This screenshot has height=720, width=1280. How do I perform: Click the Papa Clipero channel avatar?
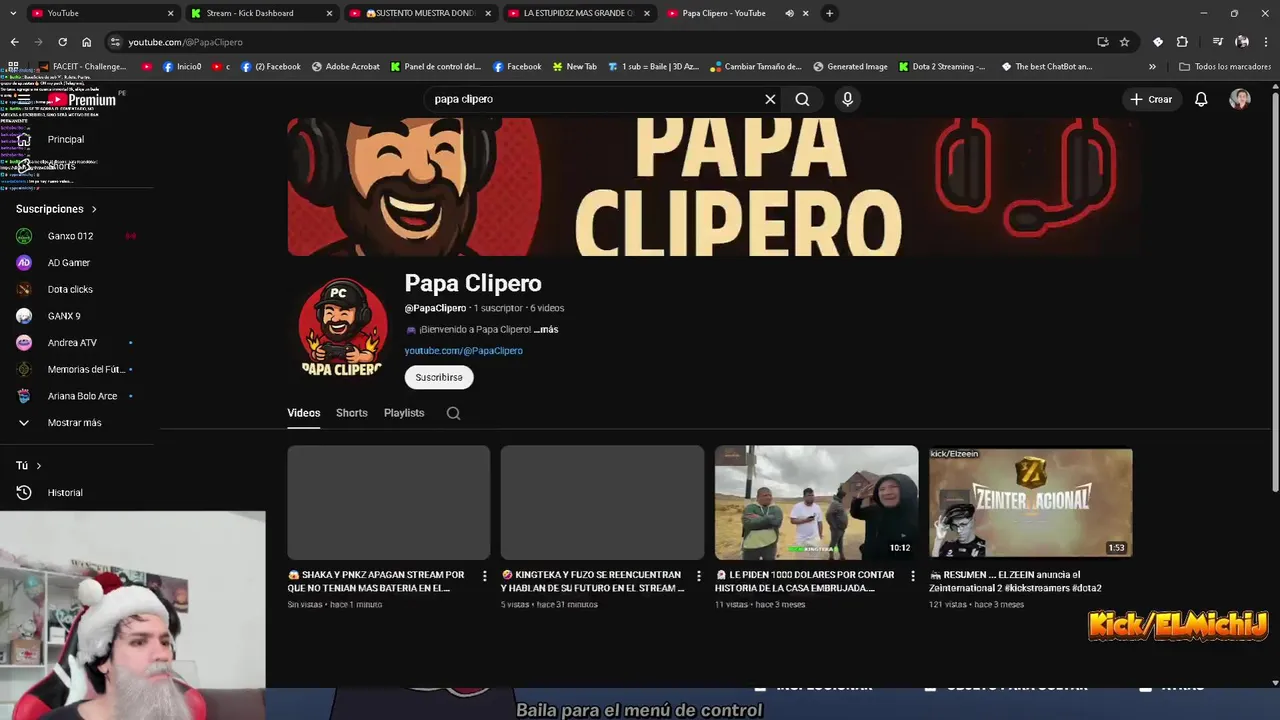pos(343,328)
